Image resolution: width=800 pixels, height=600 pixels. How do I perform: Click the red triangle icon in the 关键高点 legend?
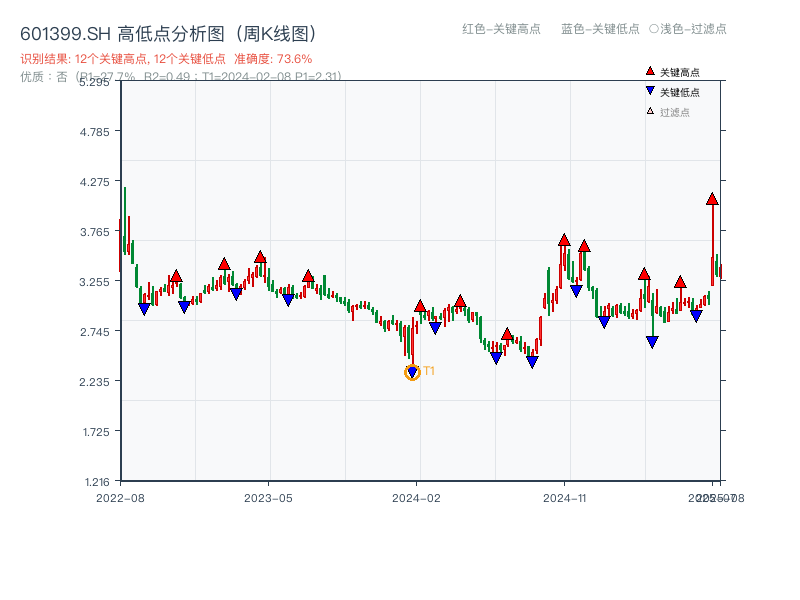pos(650,72)
